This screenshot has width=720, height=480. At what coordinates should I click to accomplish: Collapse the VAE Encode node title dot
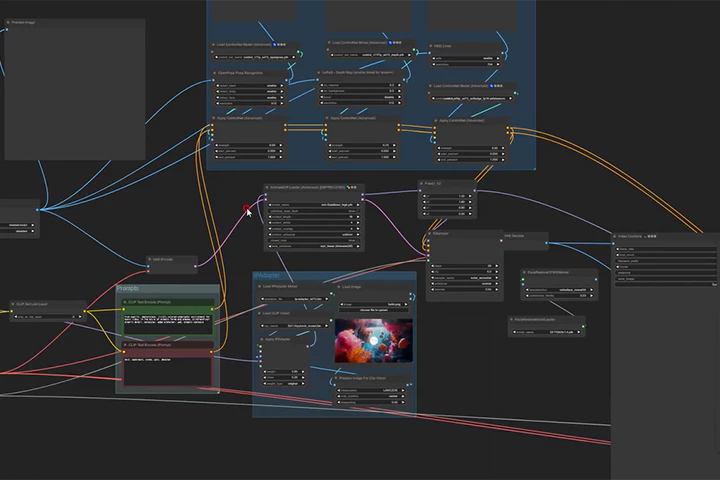[x=149, y=260]
